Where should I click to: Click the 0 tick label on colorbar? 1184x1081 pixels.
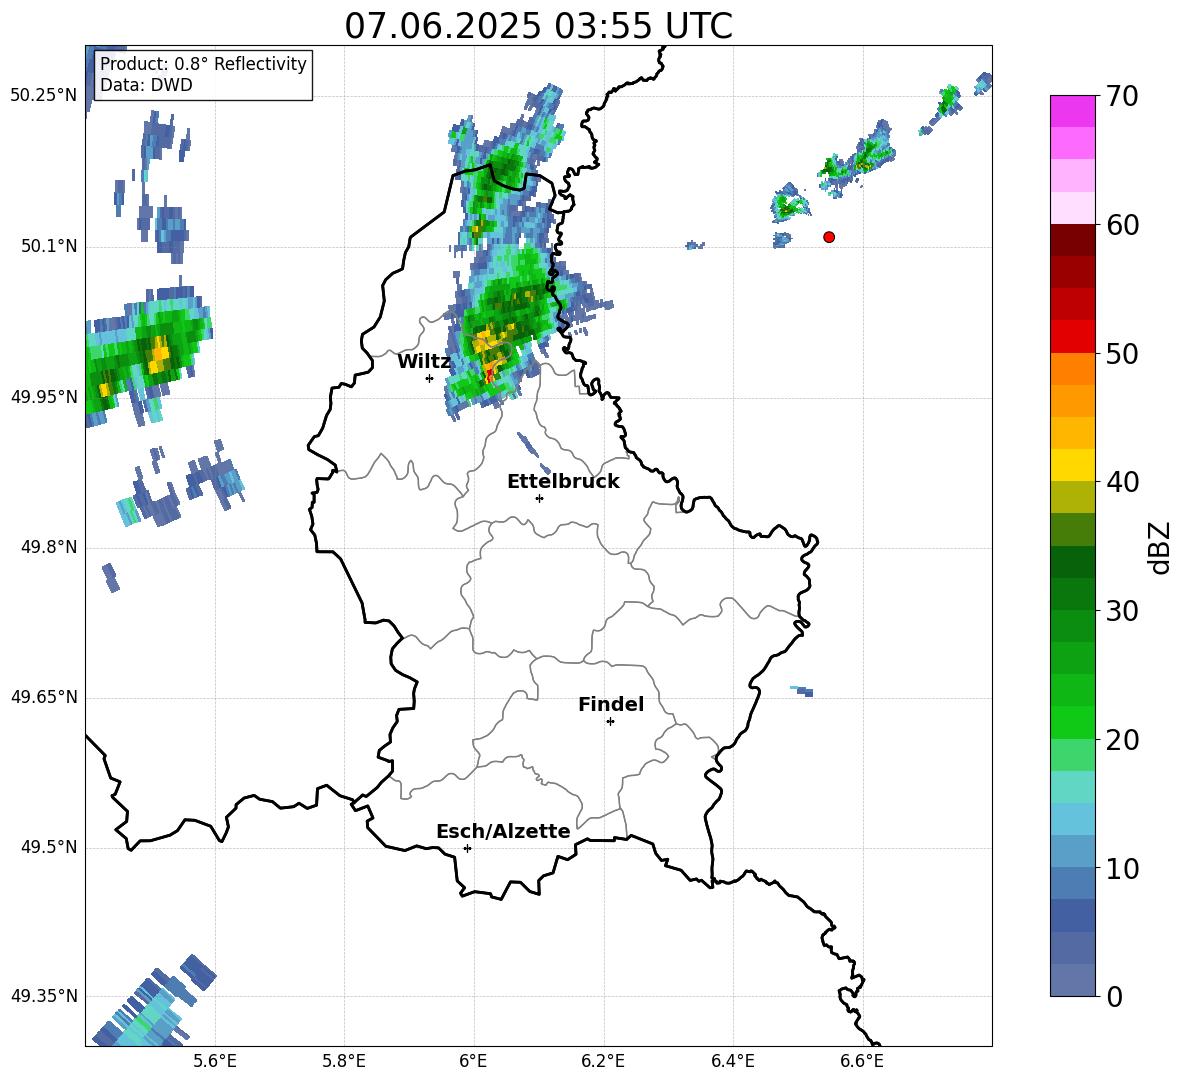1114,996
